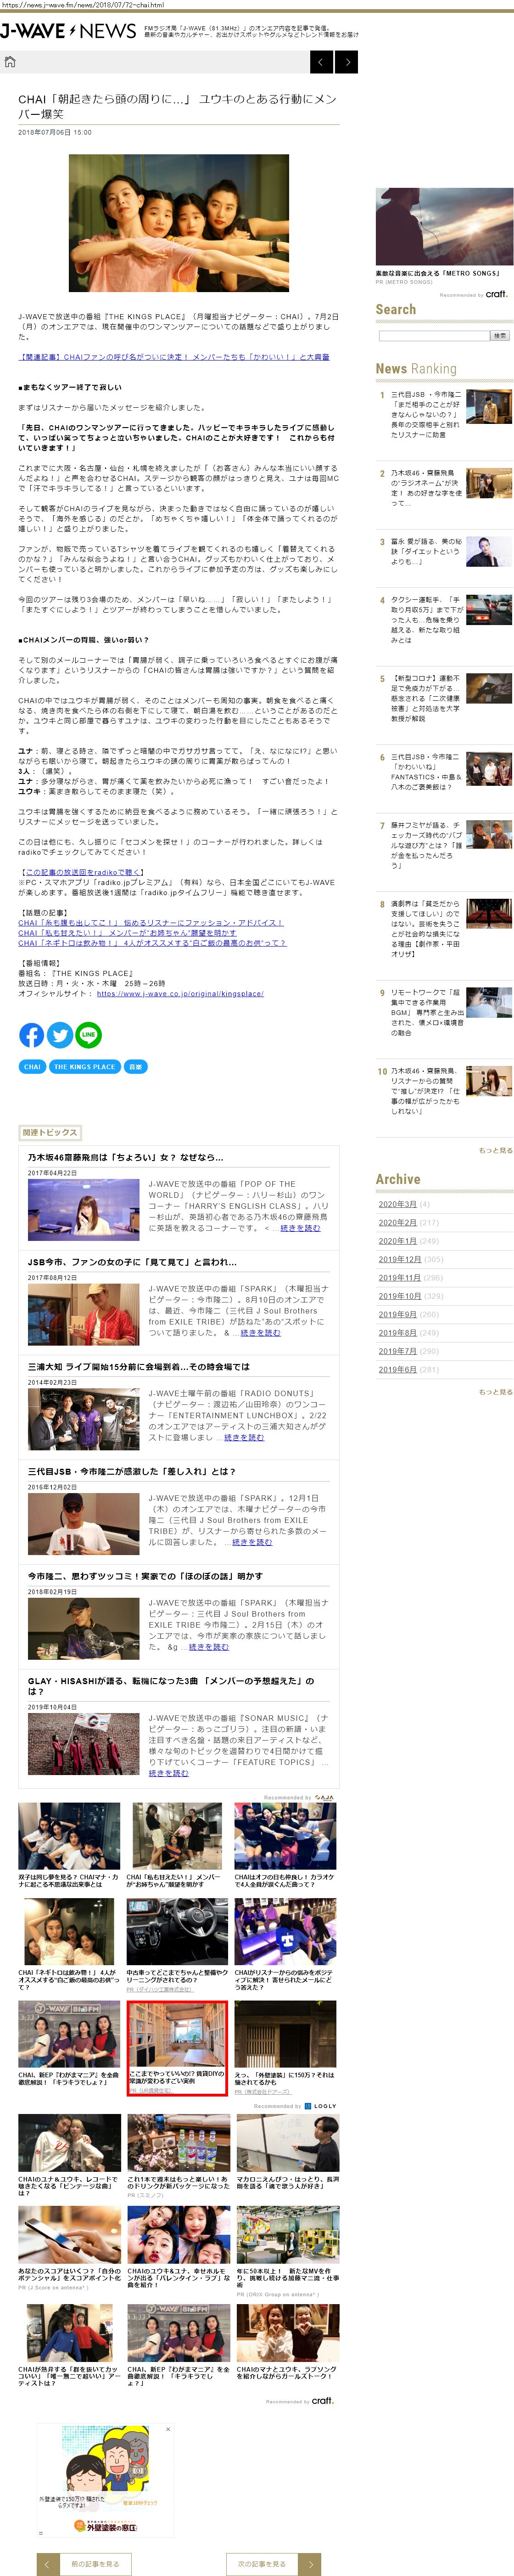Click the home icon below the logo
The image size is (514, 2576).
point(10,62)
